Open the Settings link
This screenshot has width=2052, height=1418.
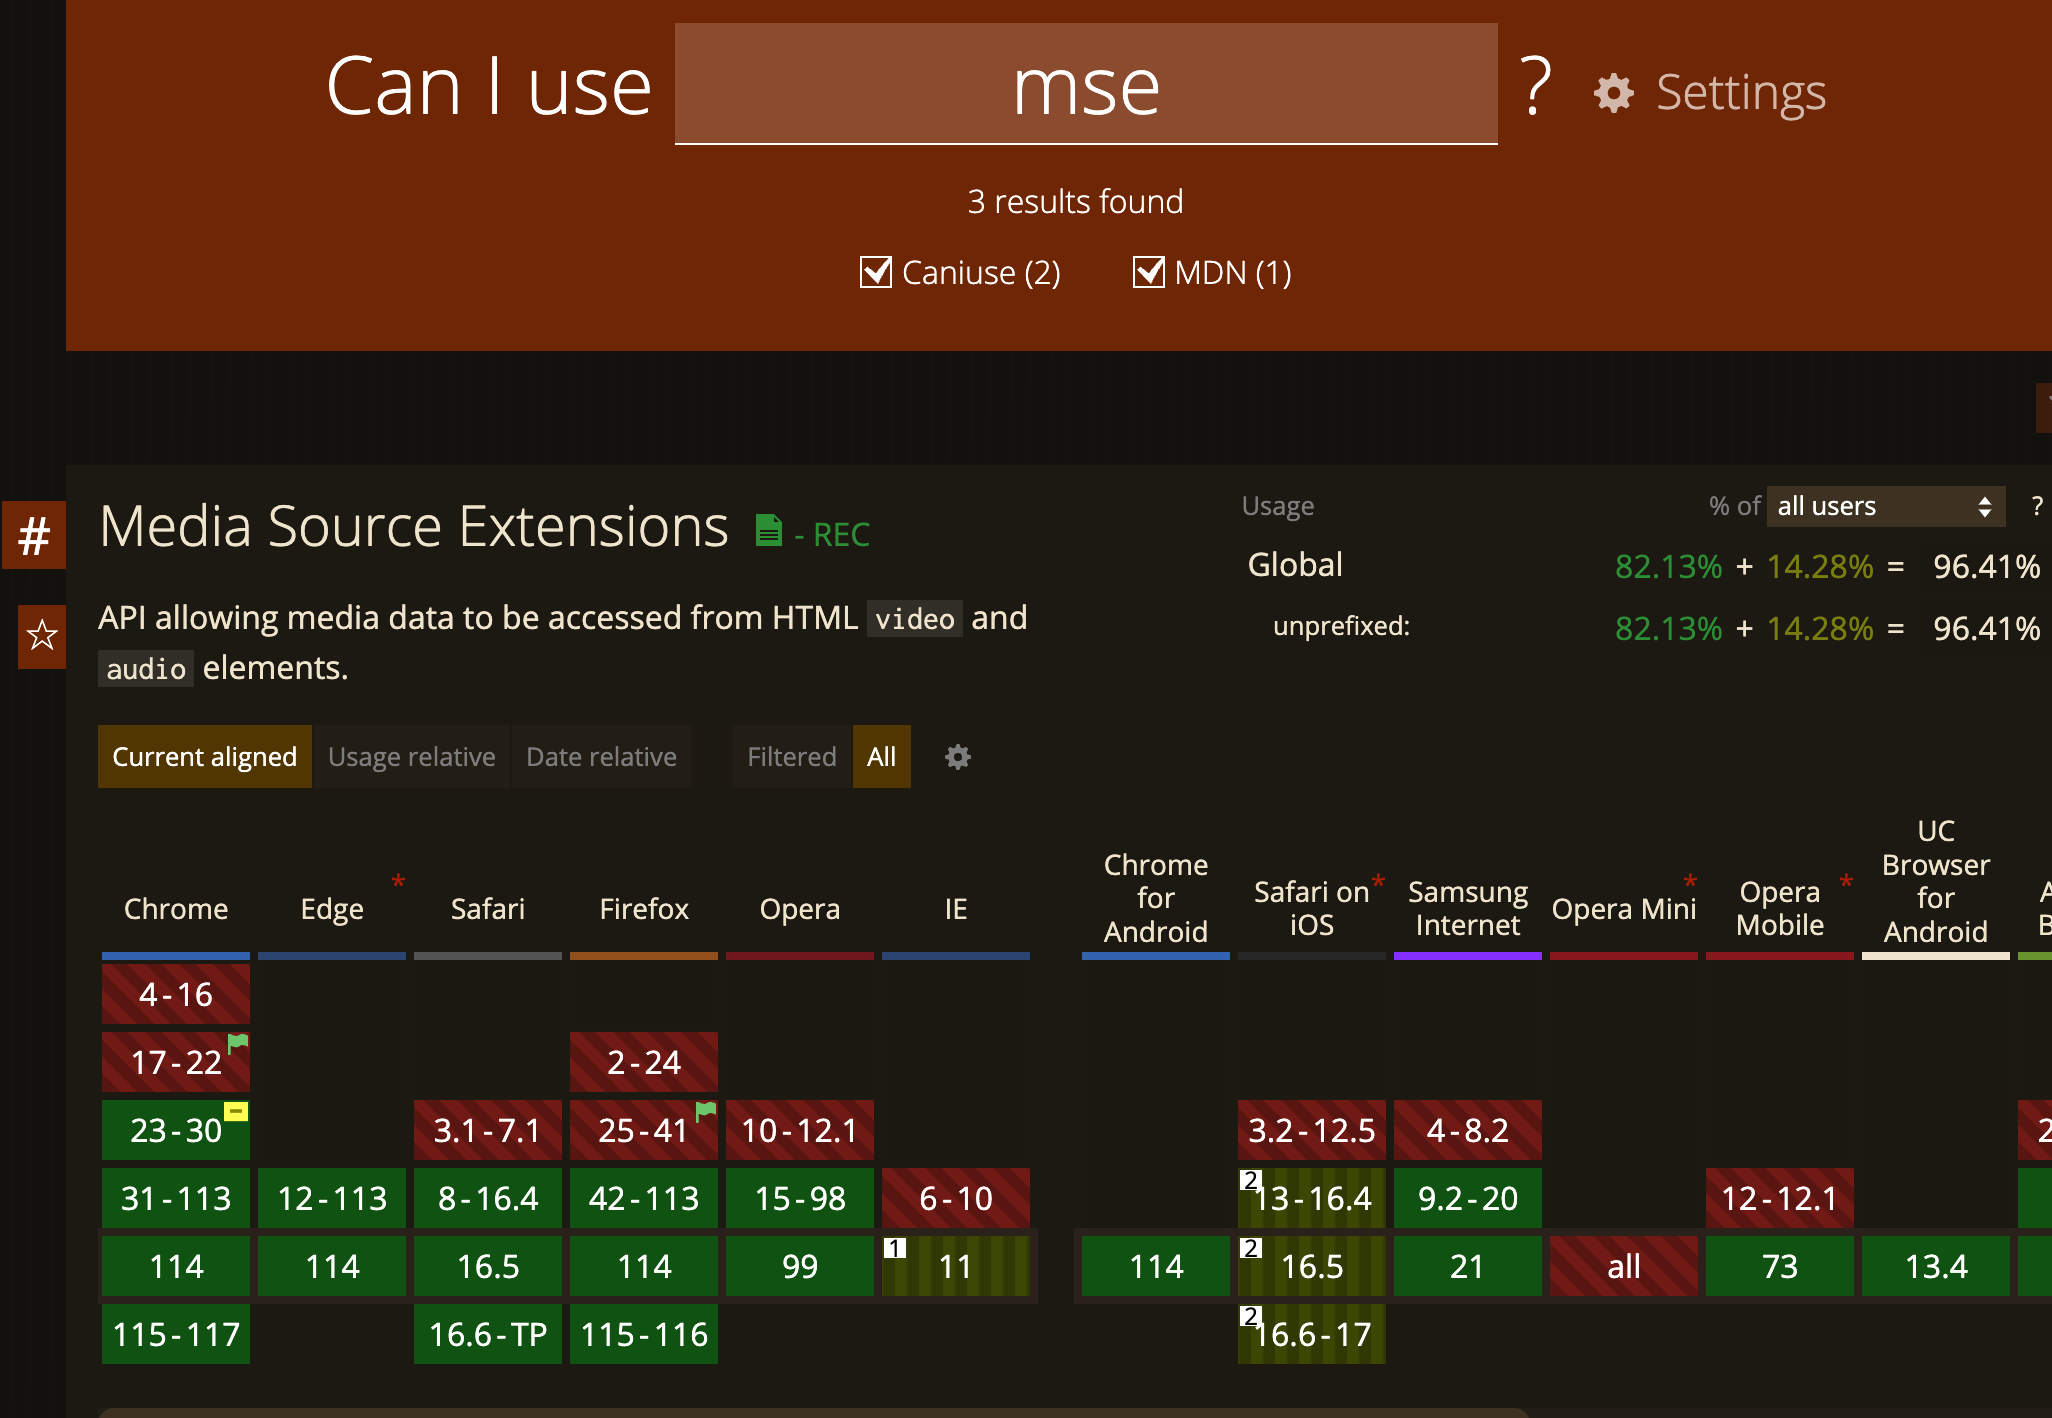pyautogui.click(x=1741, y=93)
